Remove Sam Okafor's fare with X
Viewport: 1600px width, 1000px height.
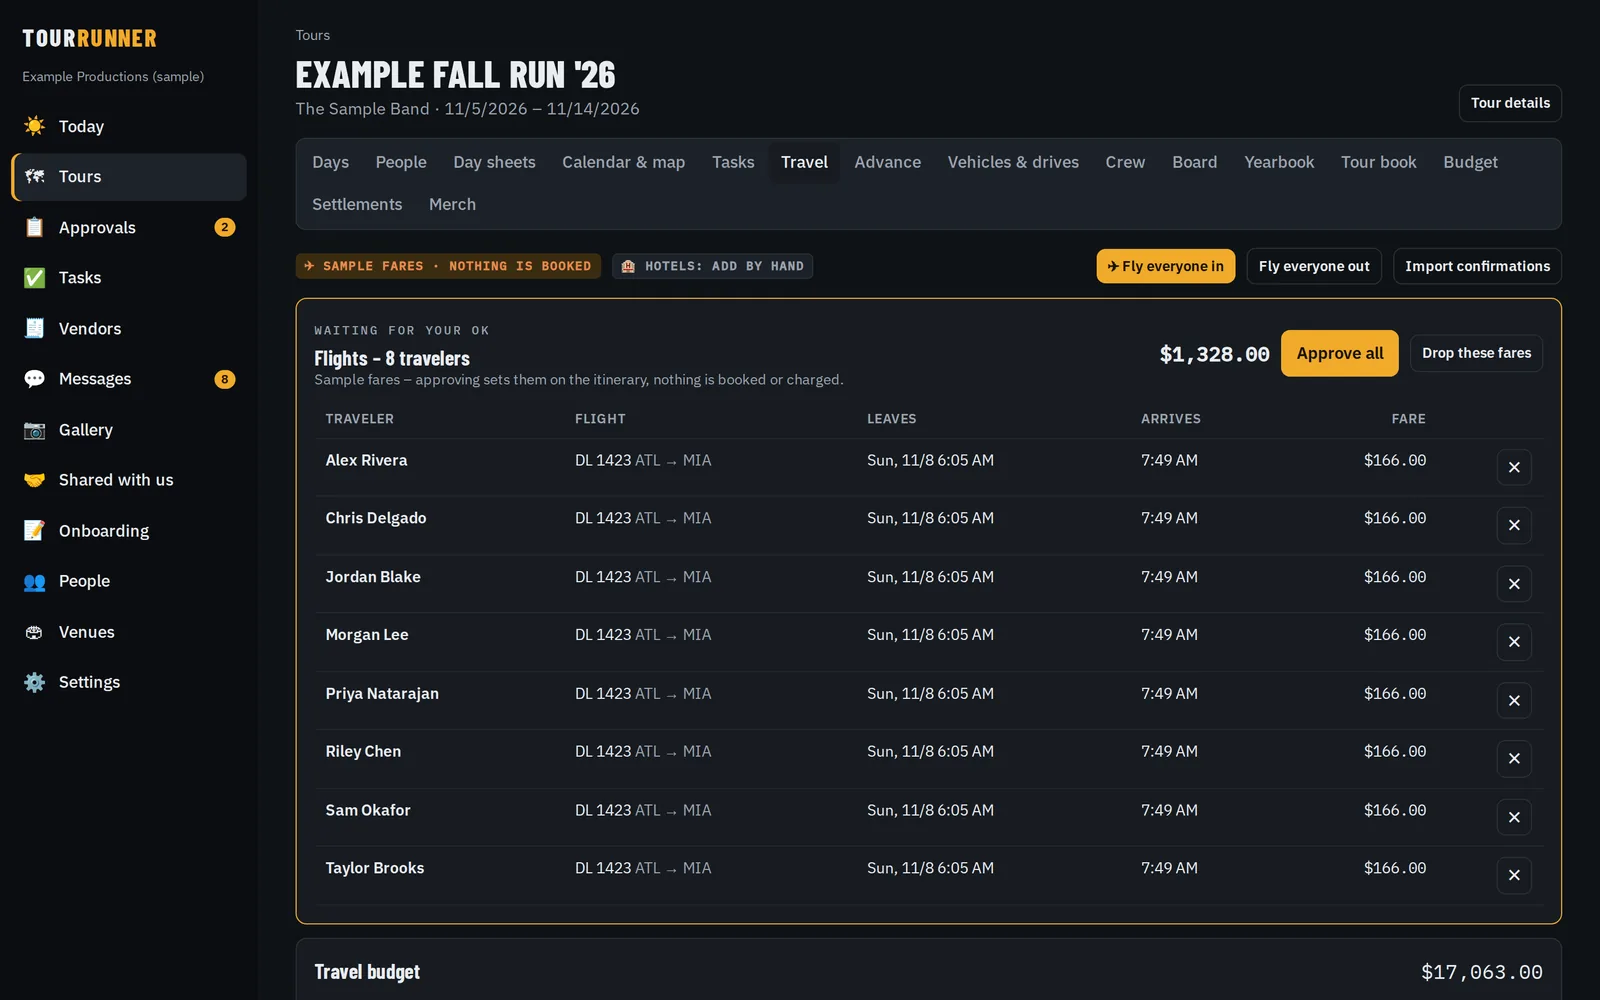(x=1514, y=817)
